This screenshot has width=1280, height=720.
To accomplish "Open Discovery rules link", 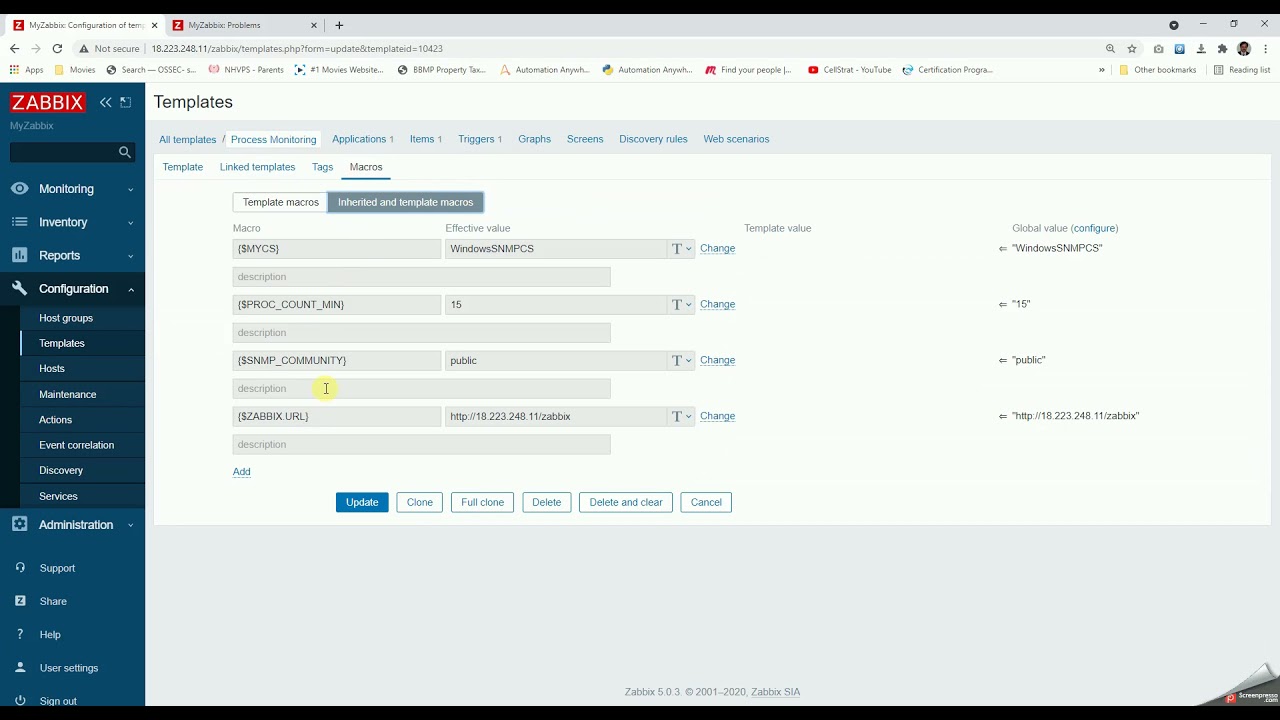I will coord(653,139).
